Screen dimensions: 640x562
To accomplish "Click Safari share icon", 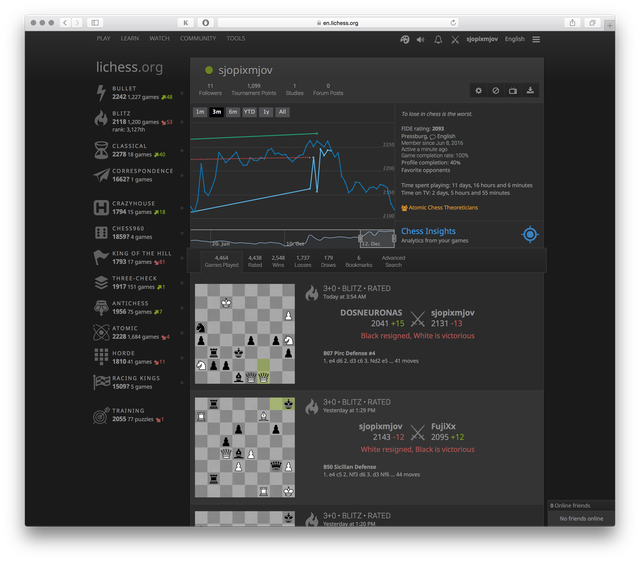I will click(572, 23).
